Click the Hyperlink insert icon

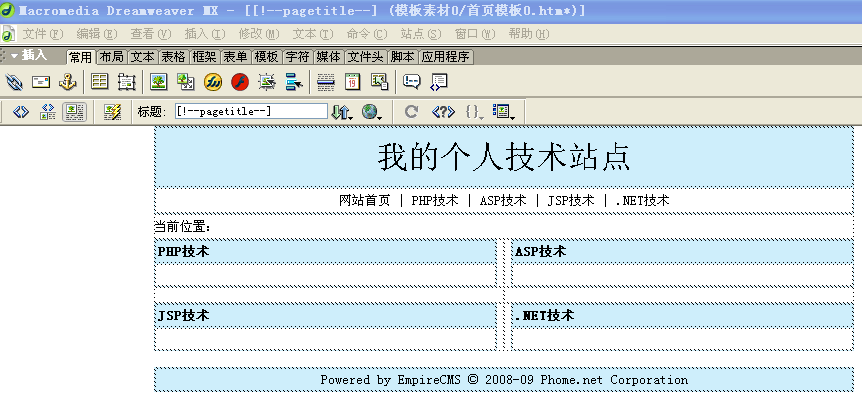click(x=14, y=82)
